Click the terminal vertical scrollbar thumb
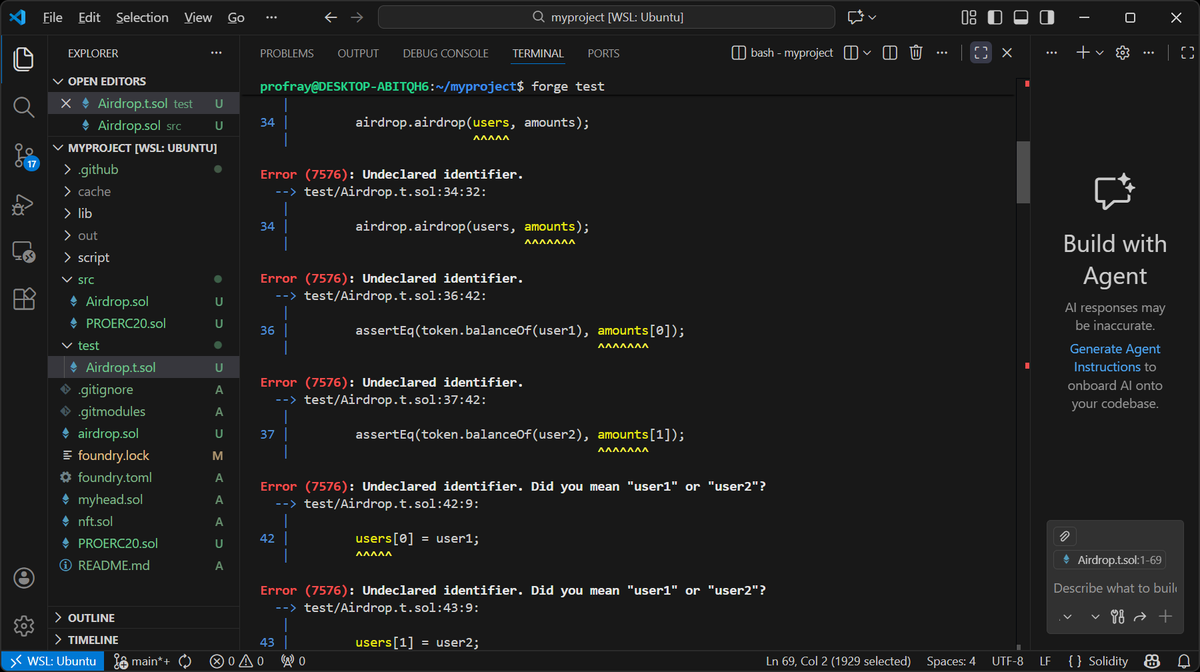The height and width of the screenshot is (672, 1200). coord(1023,172)
